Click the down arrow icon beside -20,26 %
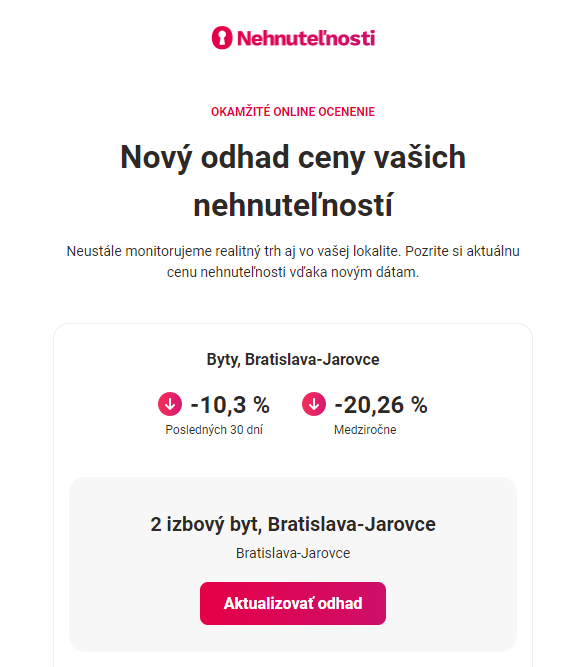 pos(314,404)
